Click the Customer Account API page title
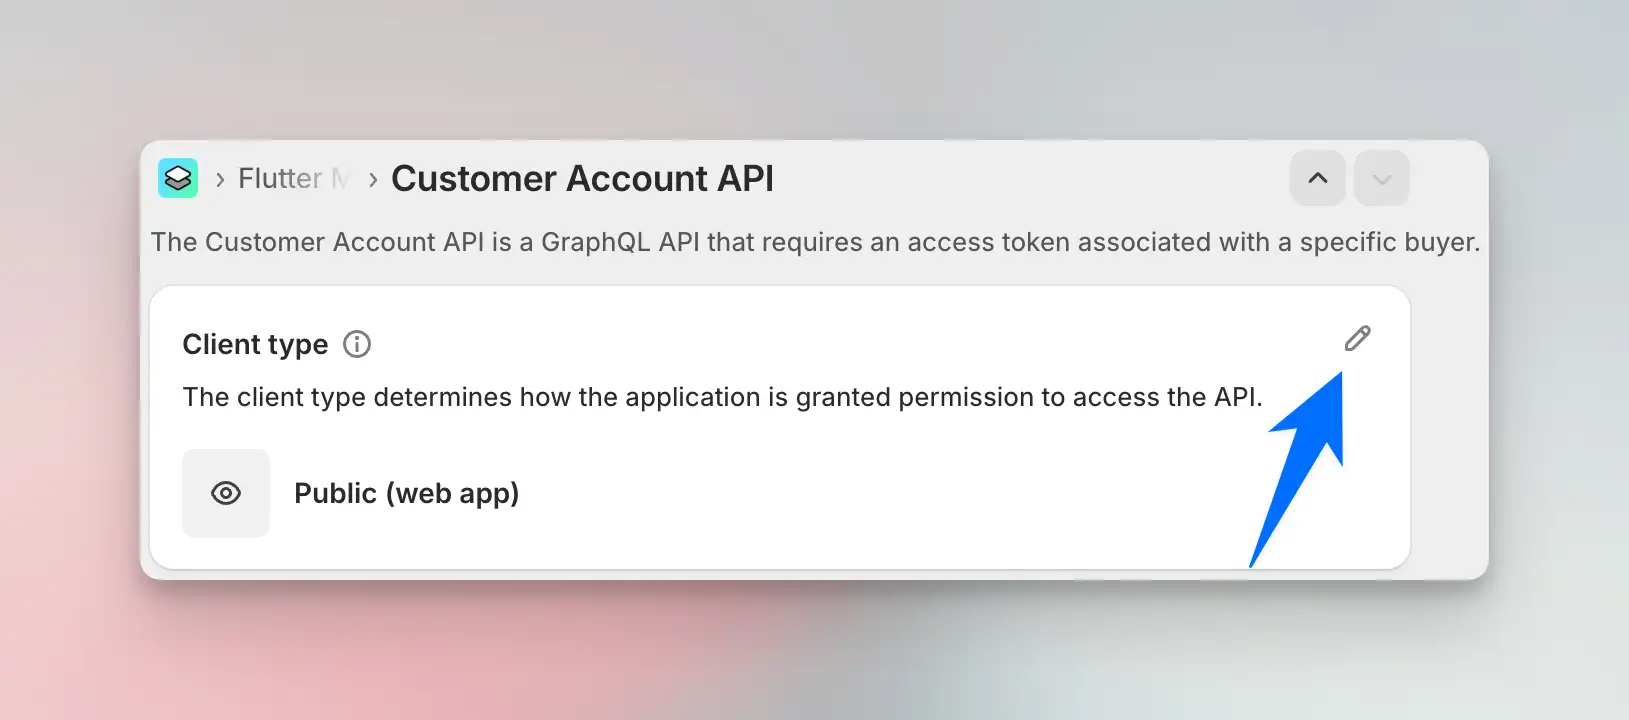This screenshot has height=720, width=1629. pyautogui.click(x=582, y=179)
